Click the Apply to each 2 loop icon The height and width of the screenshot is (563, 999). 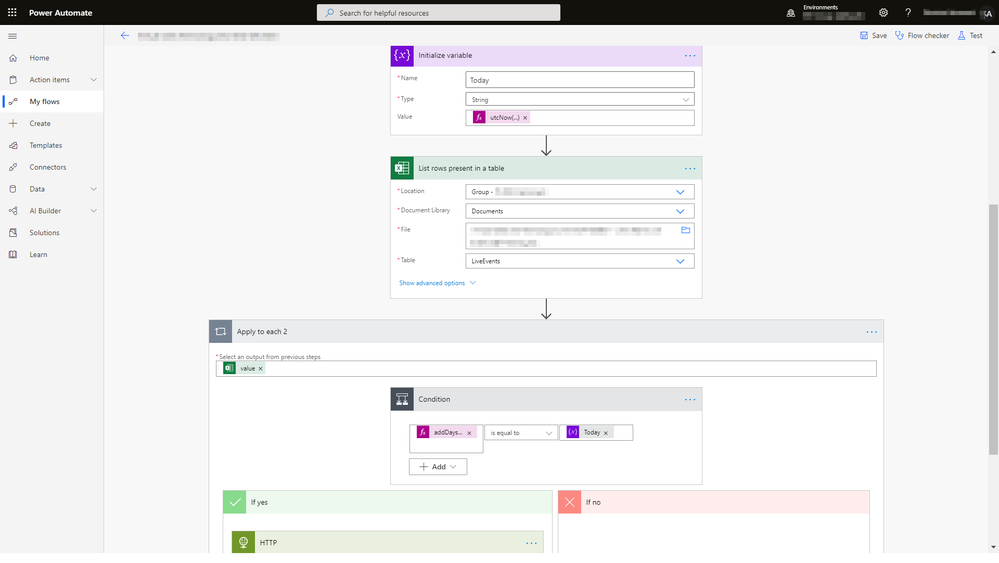click(x=220, y=331)
